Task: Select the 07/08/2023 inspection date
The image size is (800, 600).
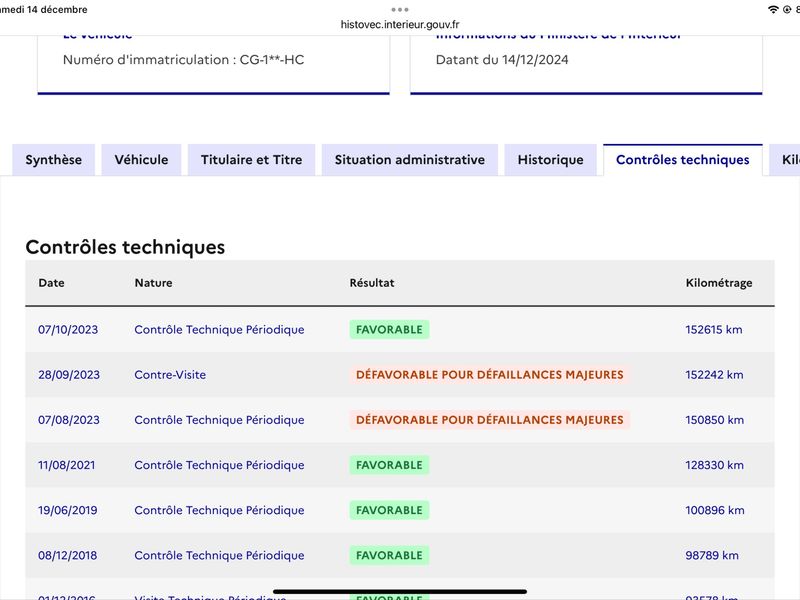Action: point(69,420)
